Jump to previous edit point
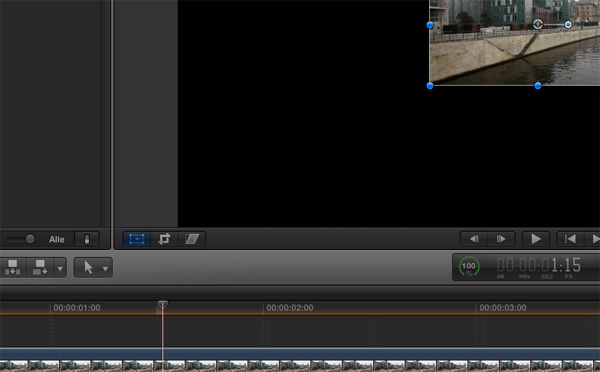Image resolution: width=600 pixels, height=372 pixels. pyautogui.click(x=570, y=239)
